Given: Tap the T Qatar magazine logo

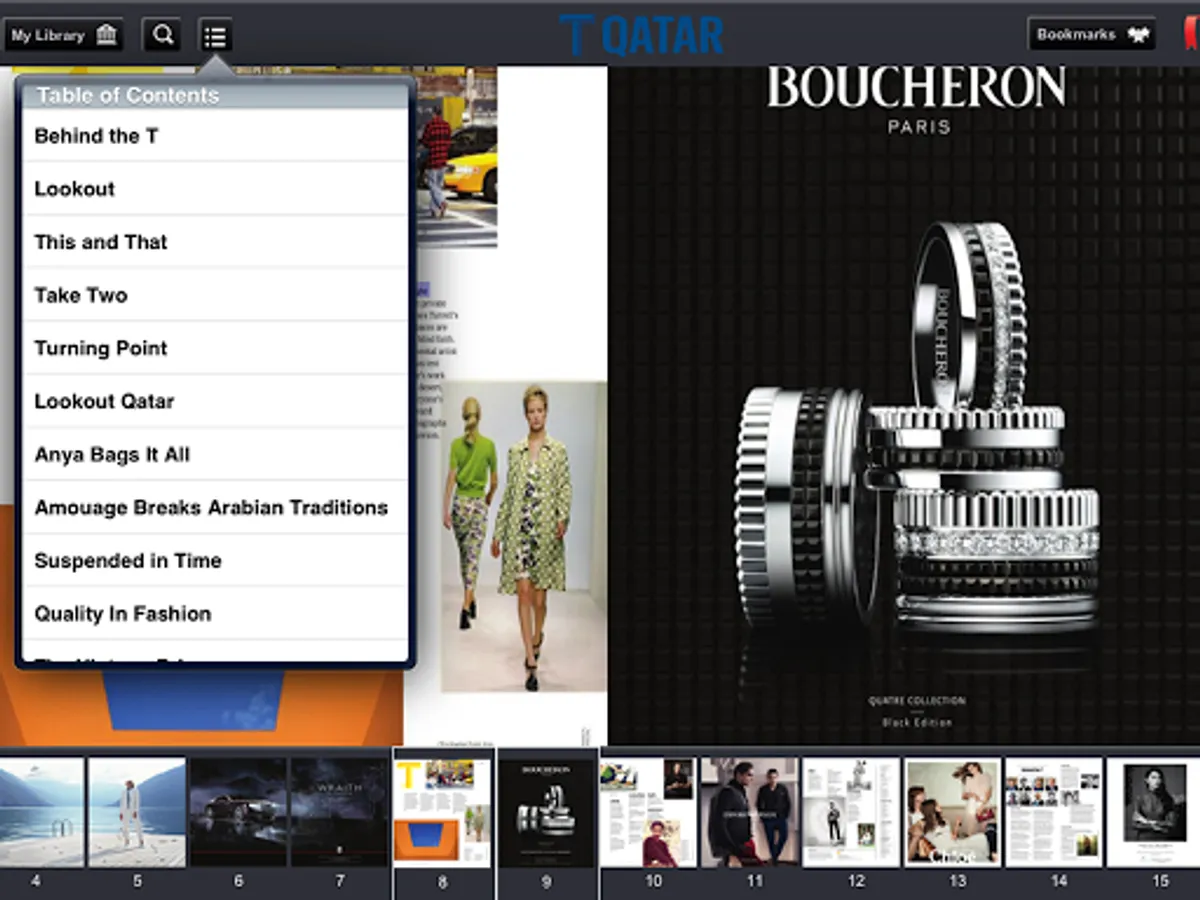Looking at the screenshot, I should 641,35.
